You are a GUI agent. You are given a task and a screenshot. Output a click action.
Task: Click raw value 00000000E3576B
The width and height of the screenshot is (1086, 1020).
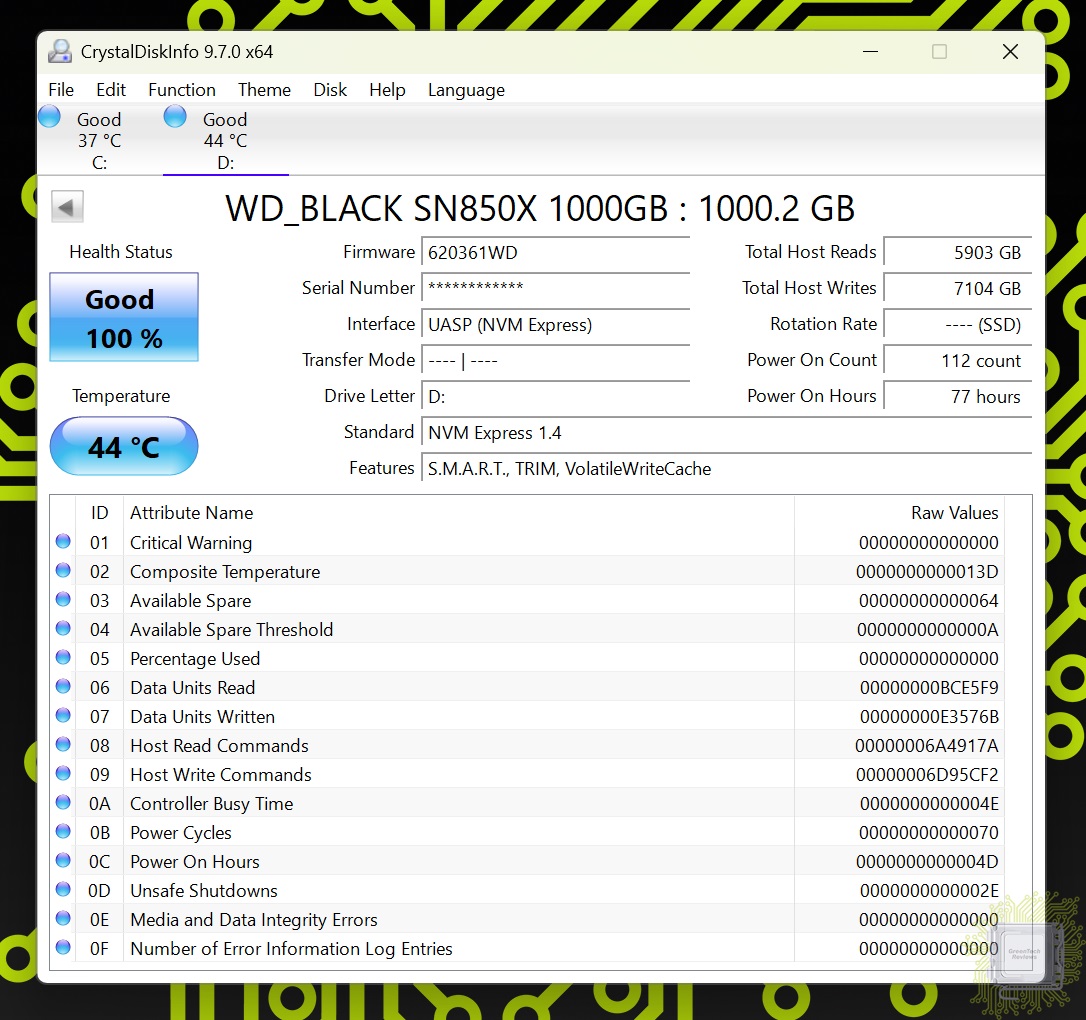point(929,717)
